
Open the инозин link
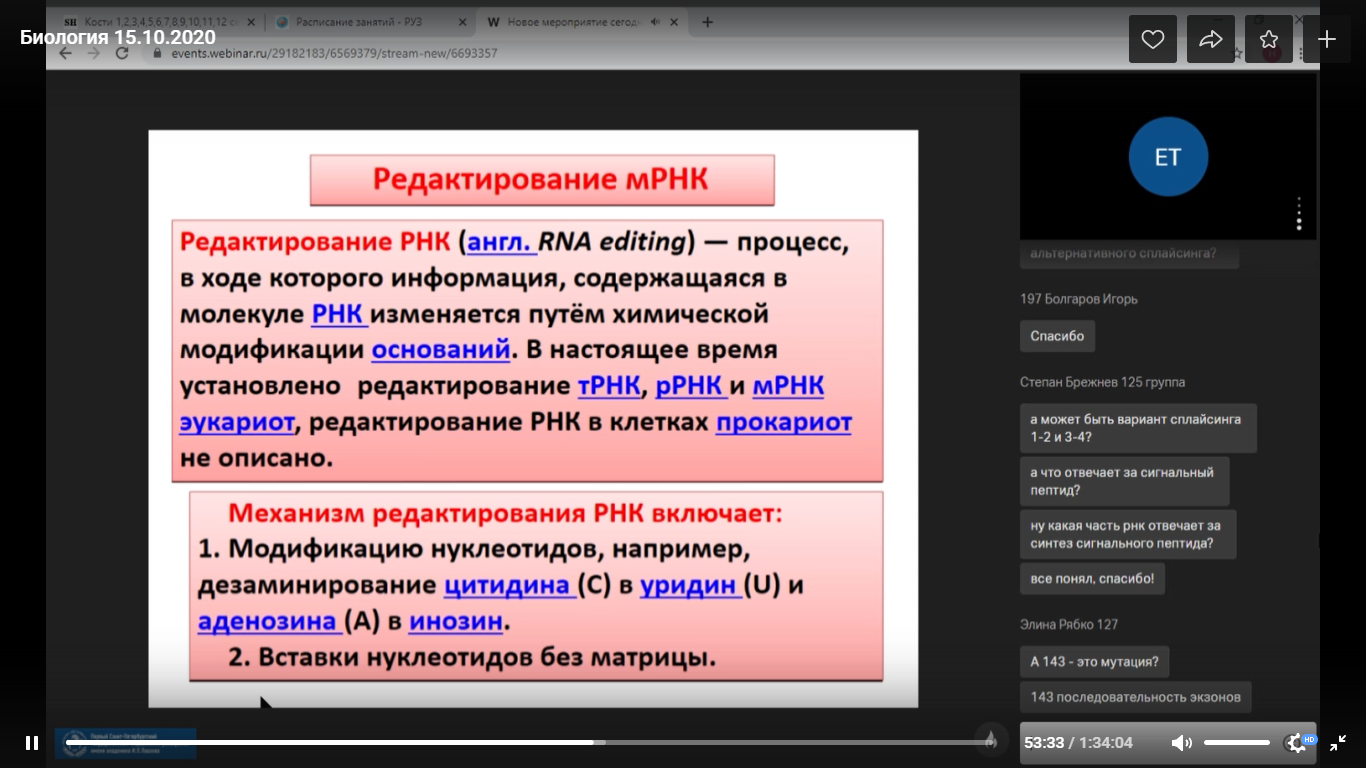pos(455,622)
